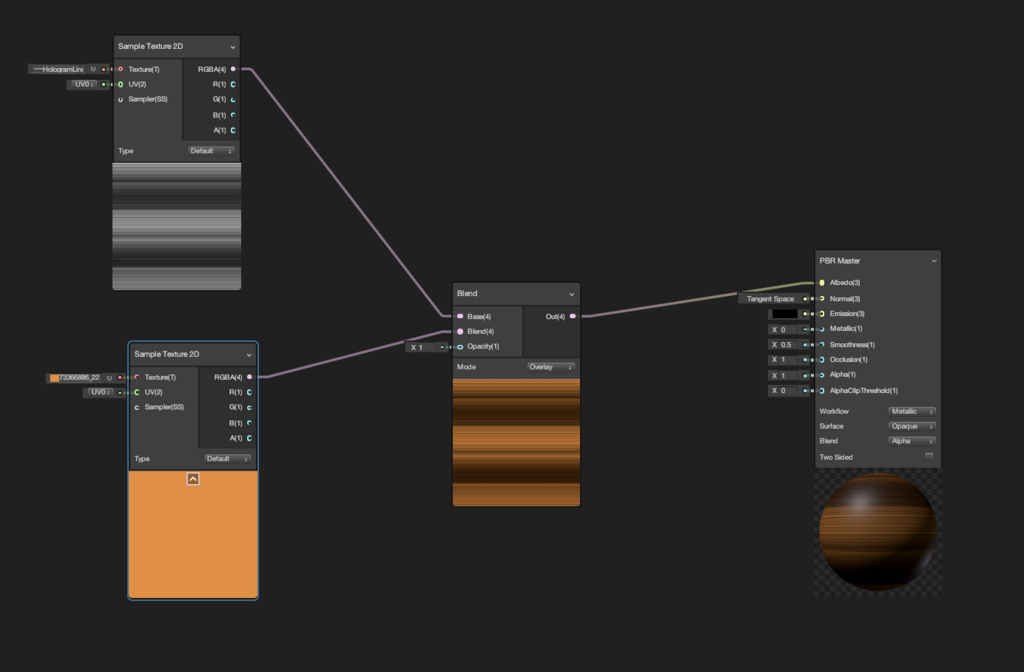Click Sampler(SS) input port of orange texture node

coord(136,407)
